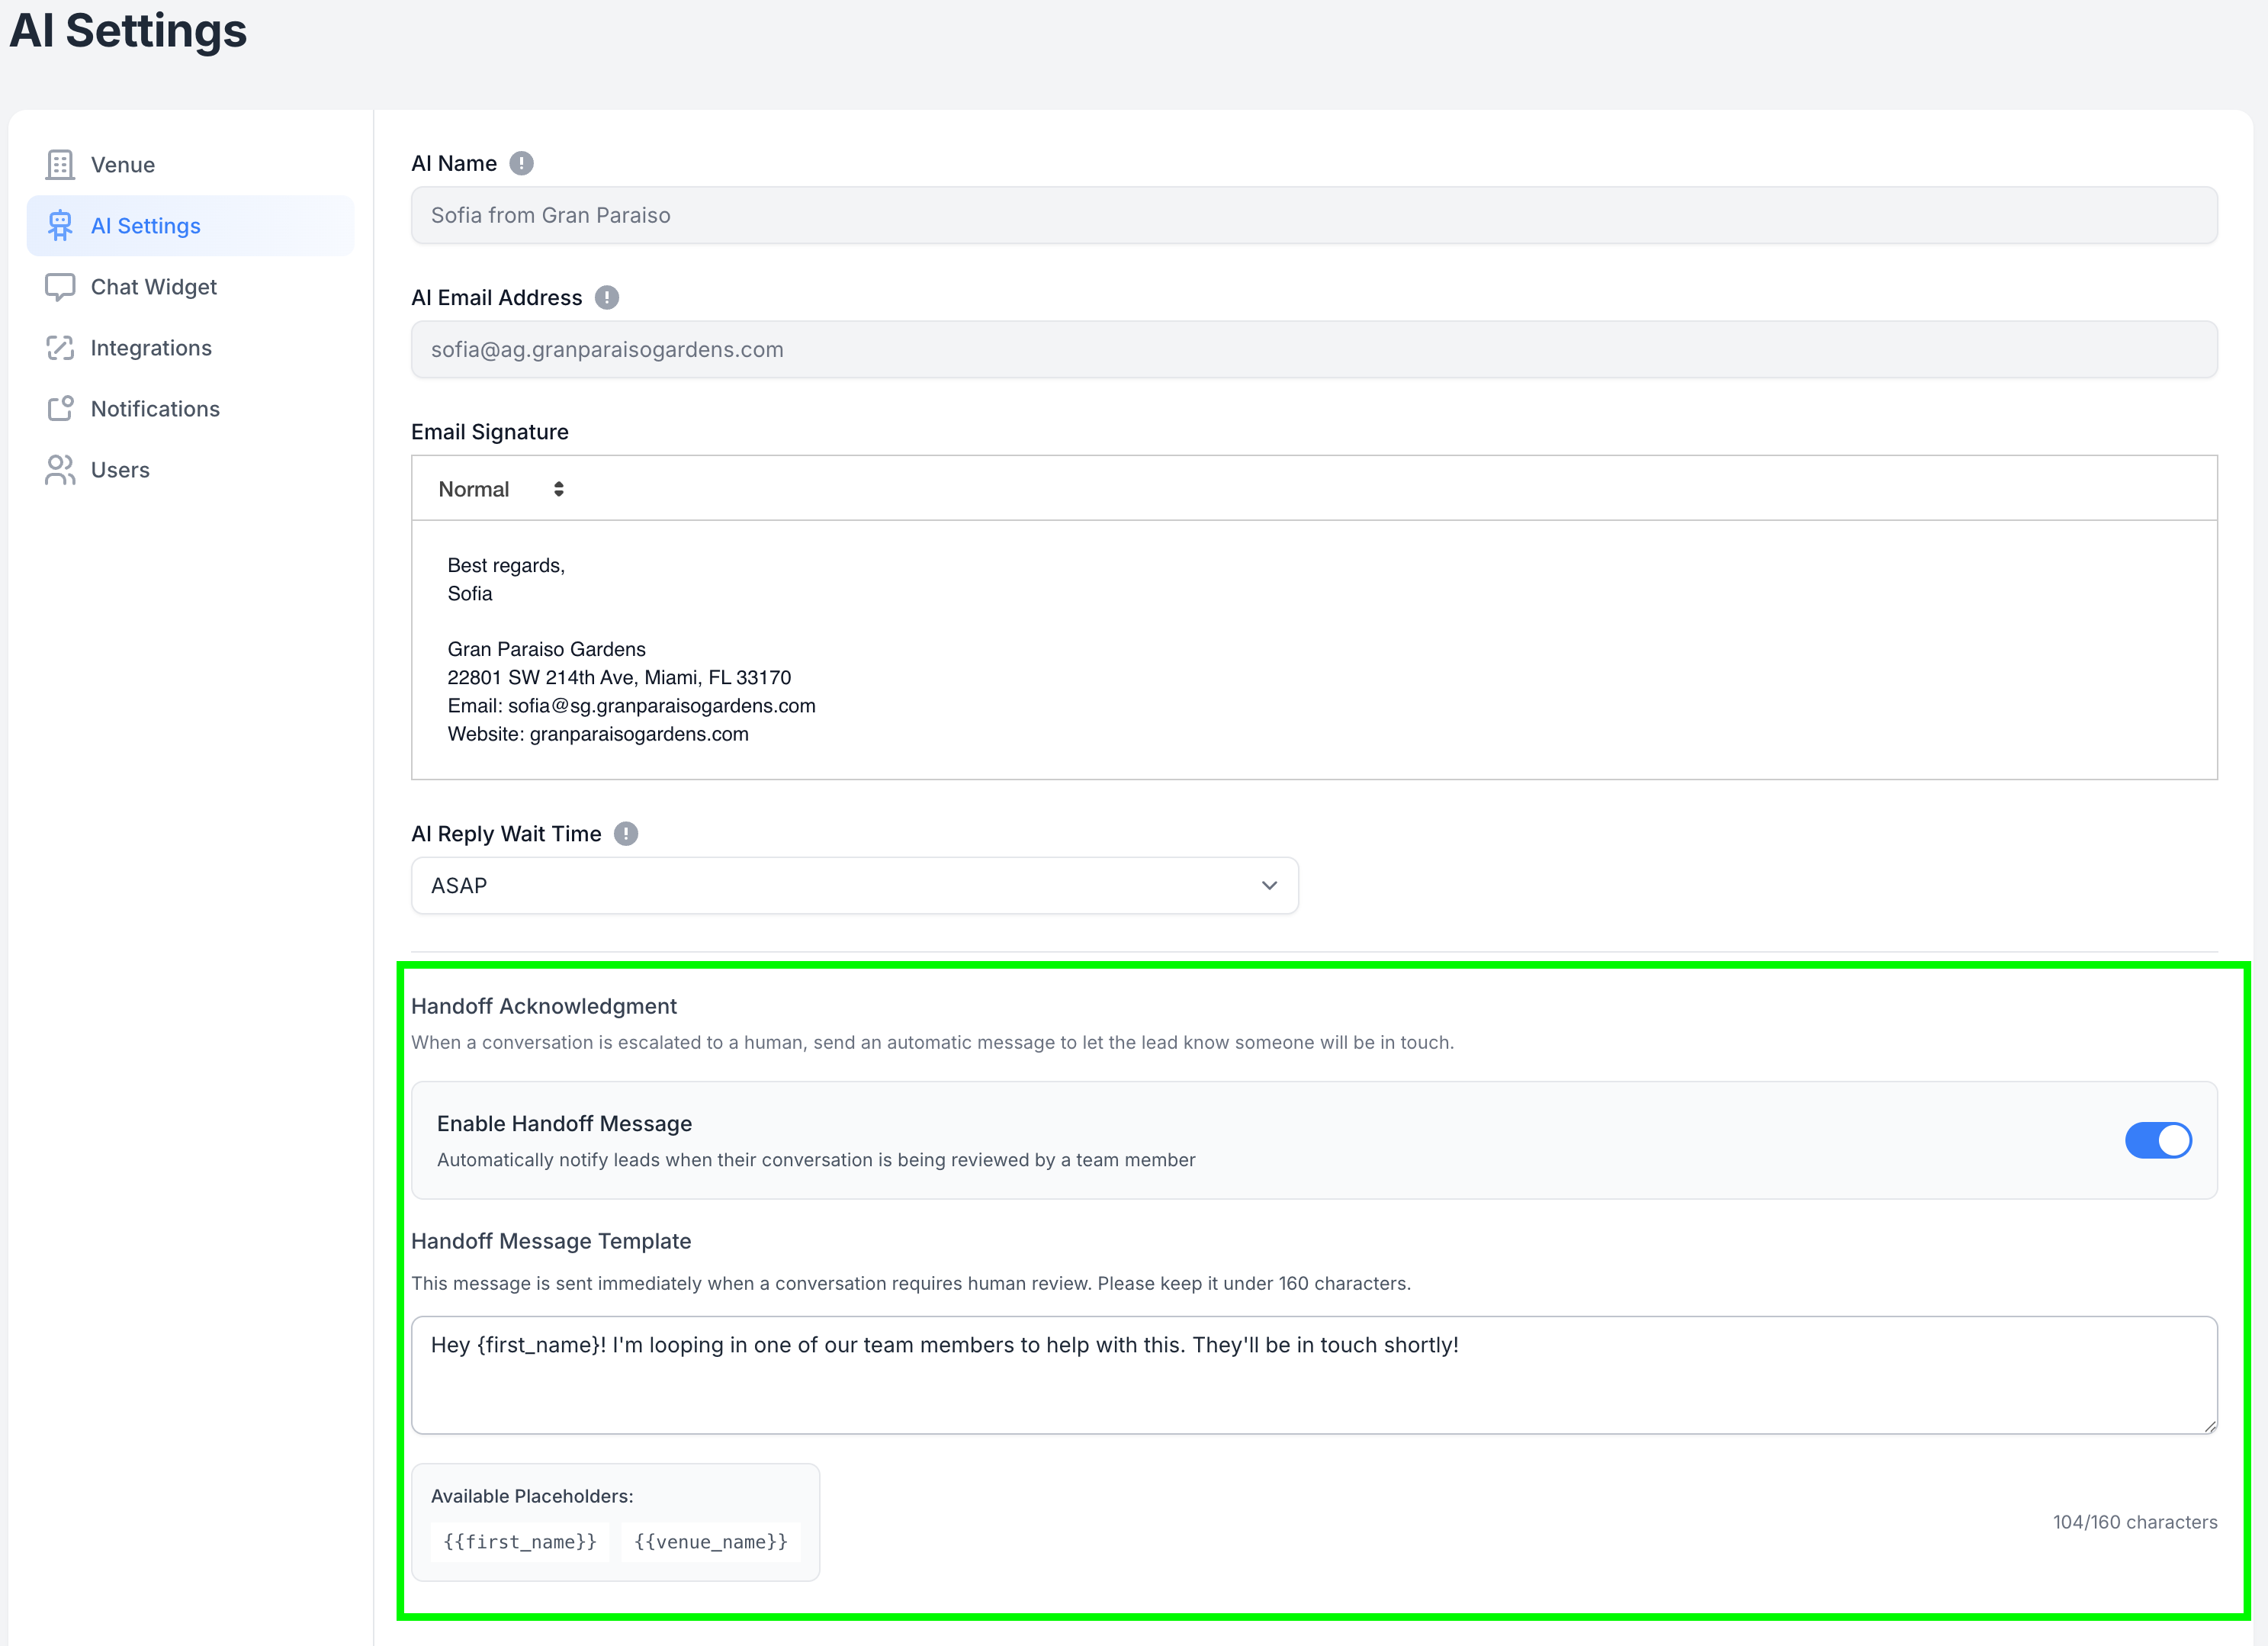Click info icon next to AI Name

click(521, 164)
